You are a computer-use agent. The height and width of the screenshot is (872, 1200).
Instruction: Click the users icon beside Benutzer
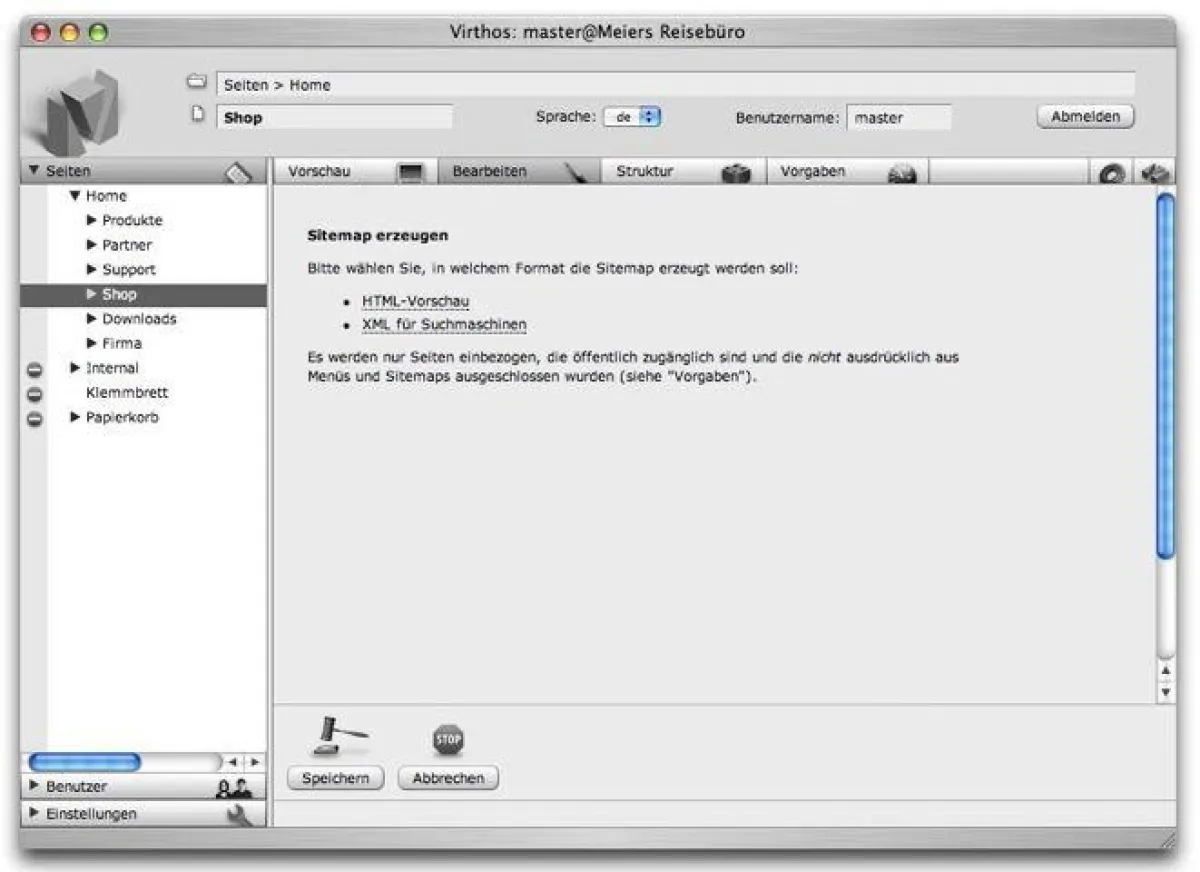(235, 786)
